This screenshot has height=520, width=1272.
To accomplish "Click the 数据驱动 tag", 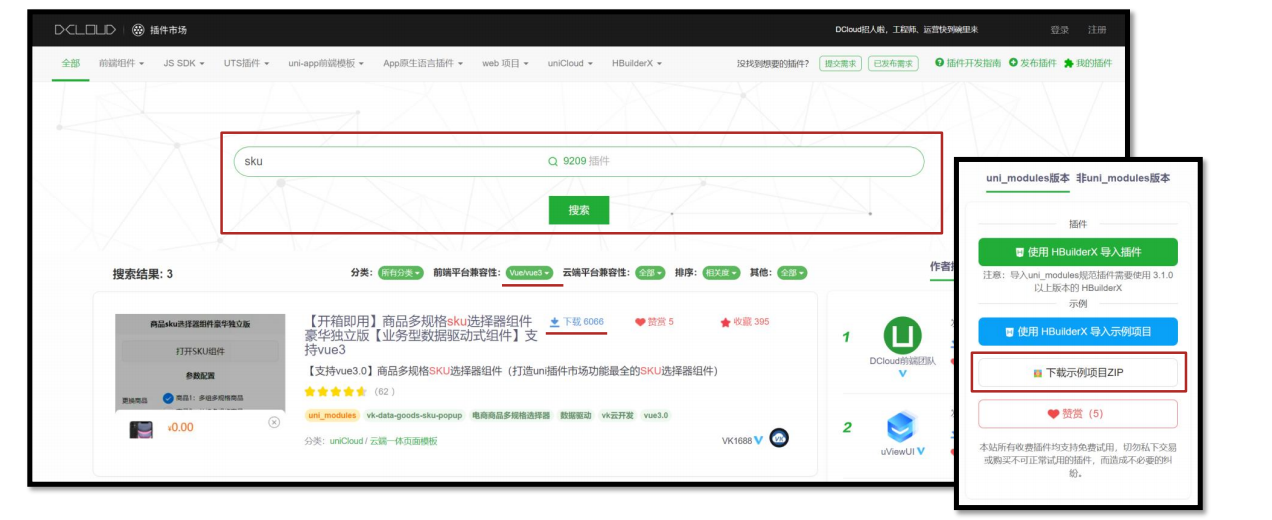I will [x=576, y=415].
